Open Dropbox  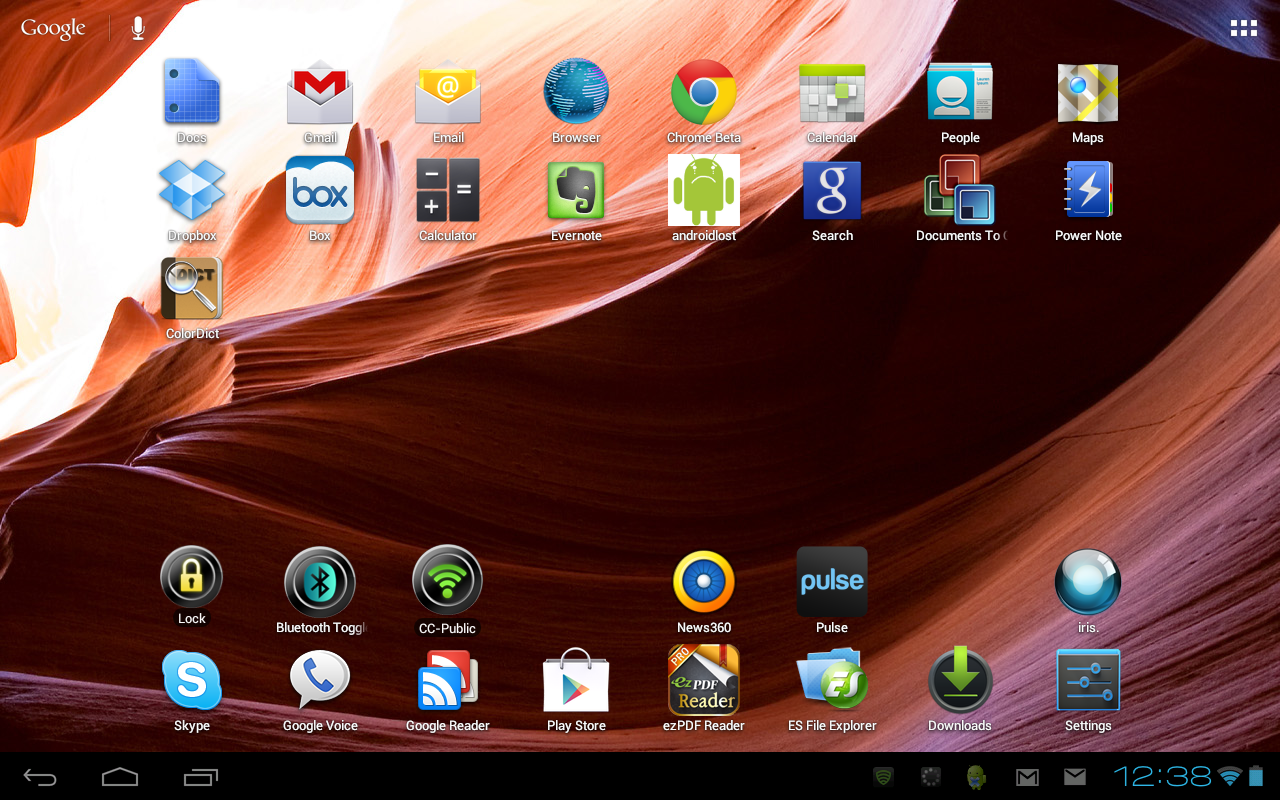192,190
